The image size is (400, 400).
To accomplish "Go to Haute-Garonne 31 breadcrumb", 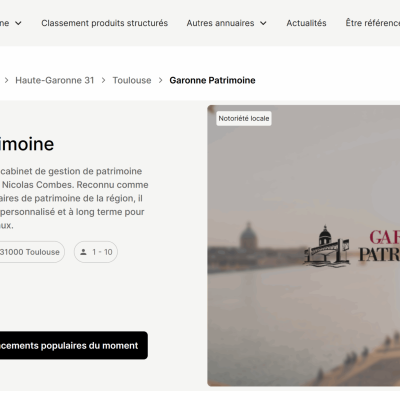I will coord(55,80).
